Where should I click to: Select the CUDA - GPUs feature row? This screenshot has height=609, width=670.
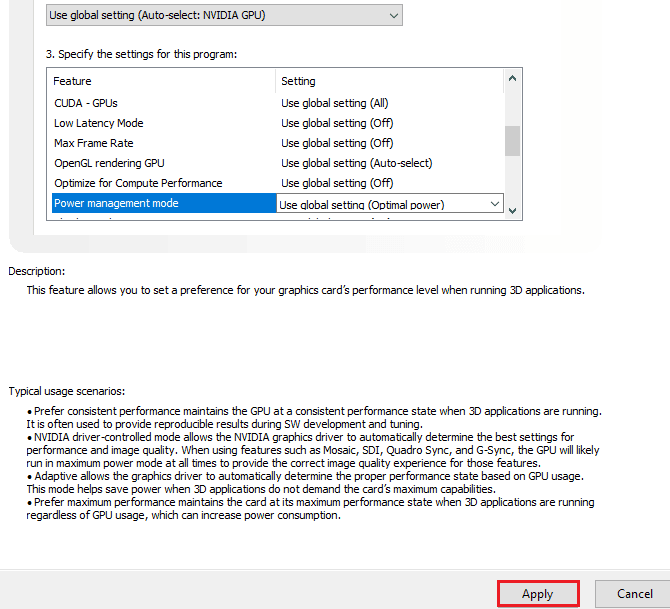(278, 103)
